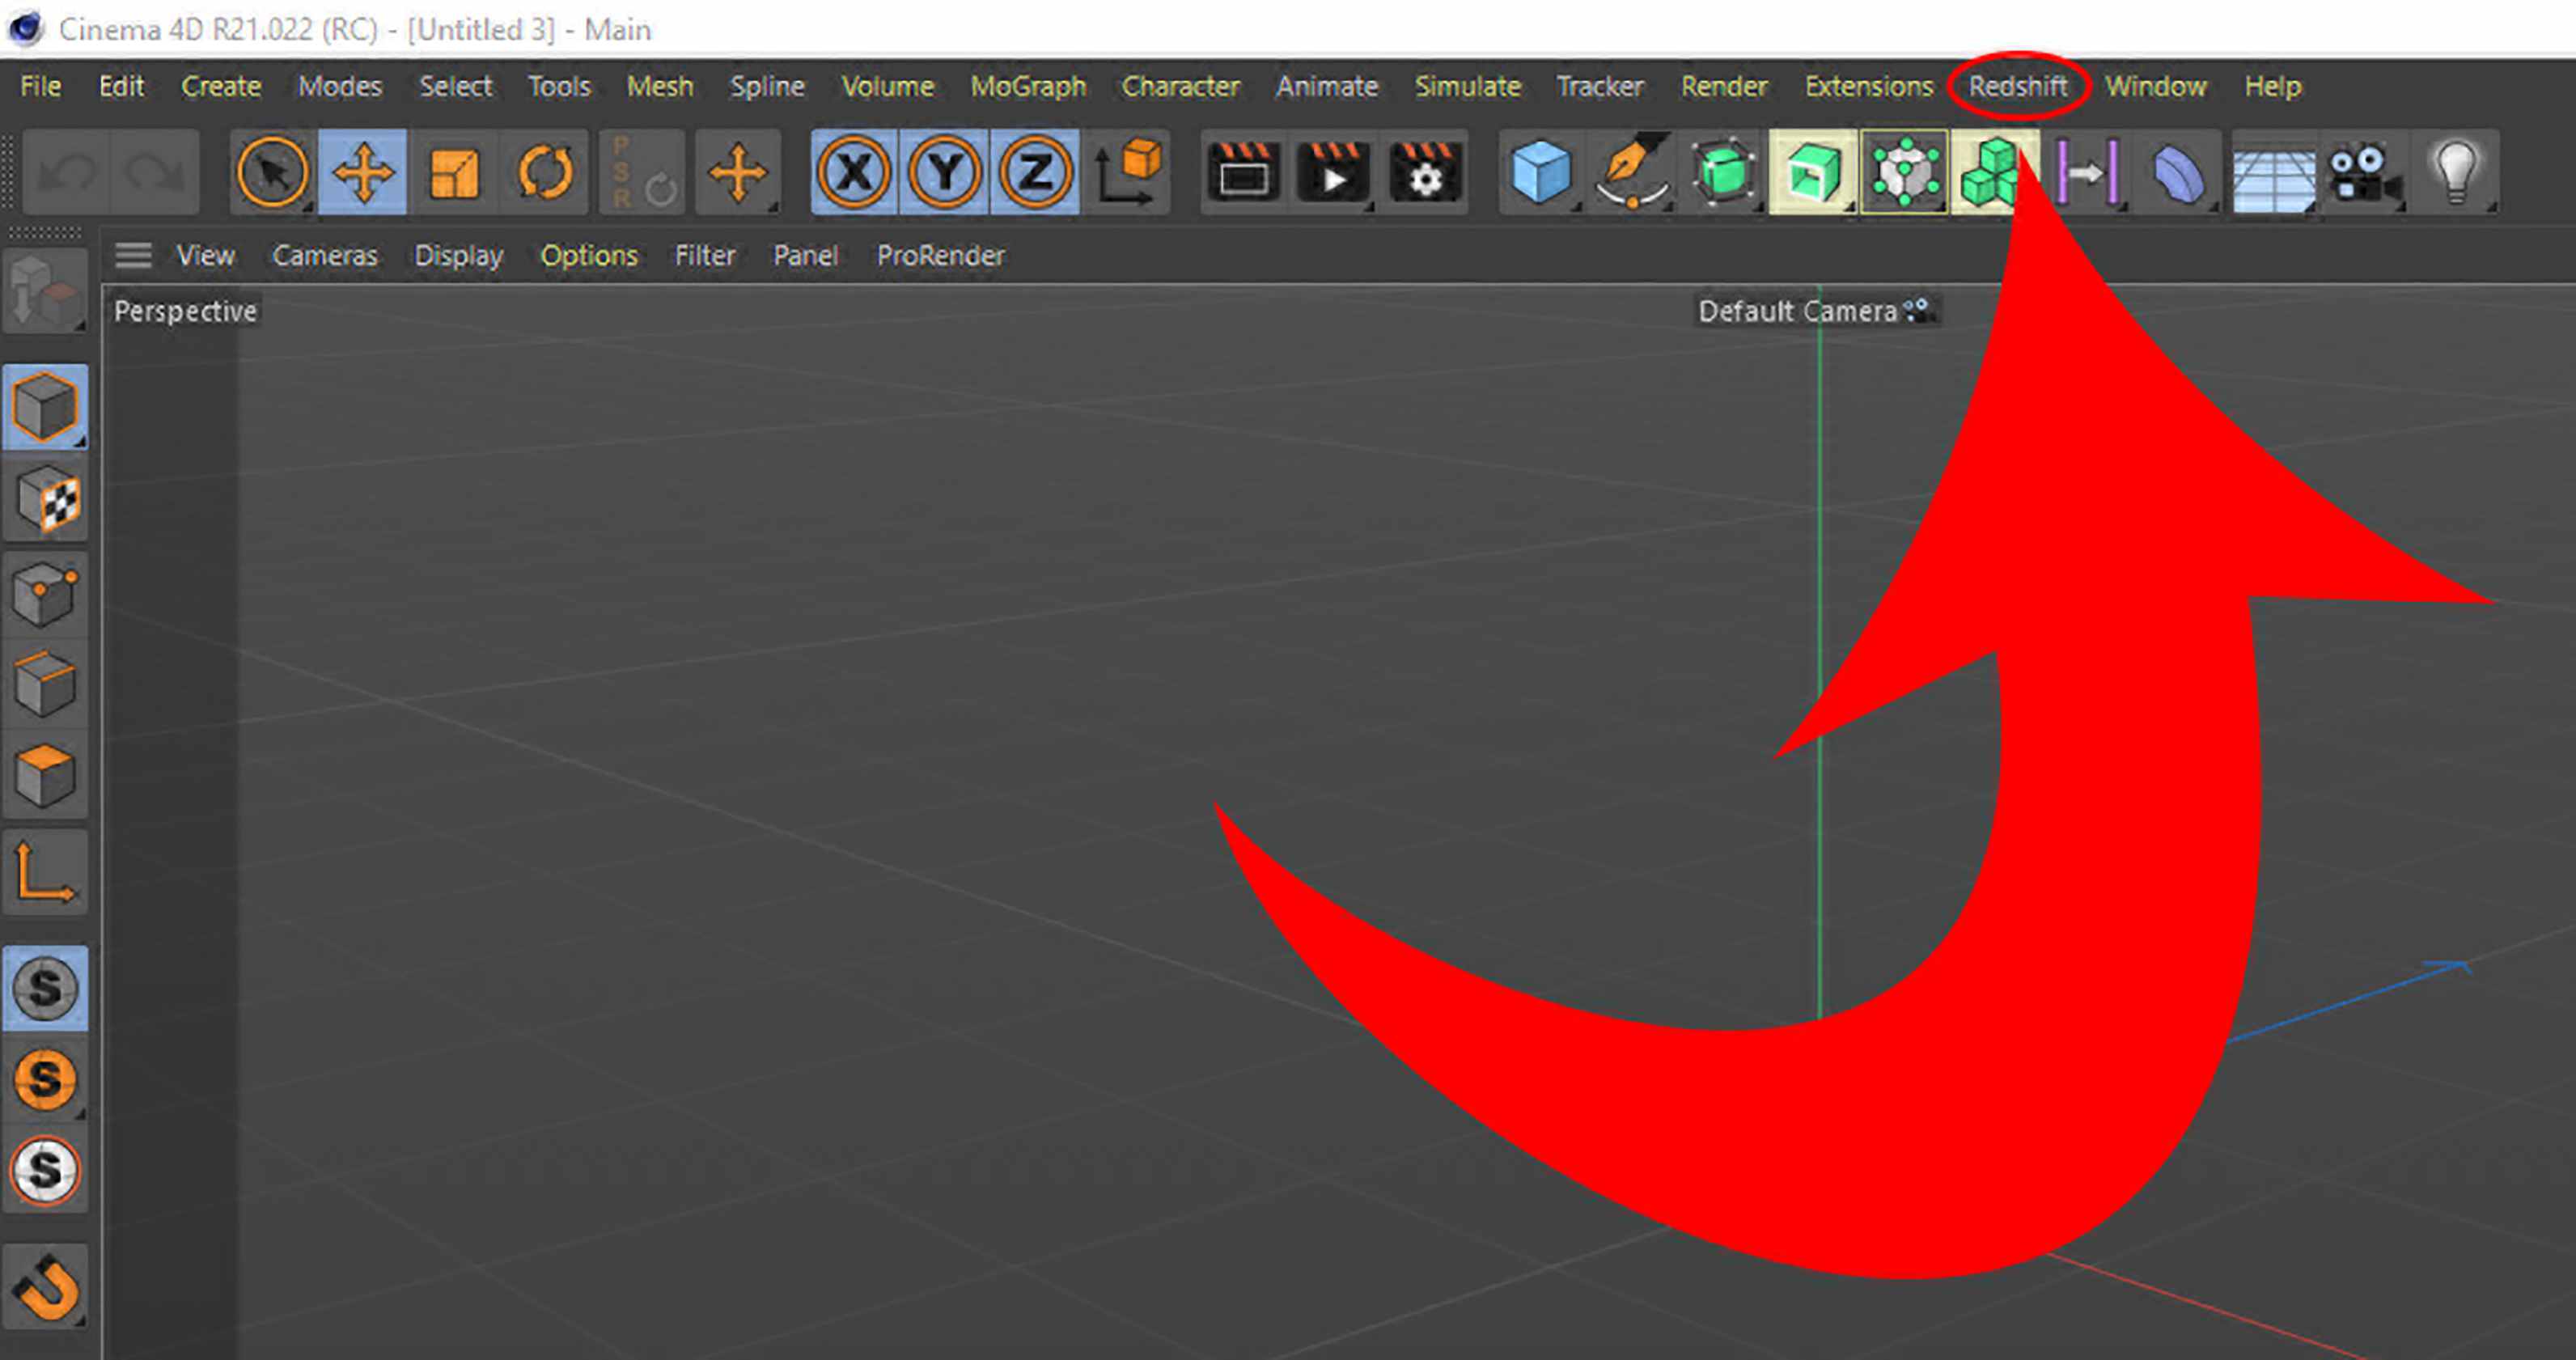Viewport: 2576px width, 1360px height.
Task: Open the viewport hamburger menu
Action: coord(133,255)
